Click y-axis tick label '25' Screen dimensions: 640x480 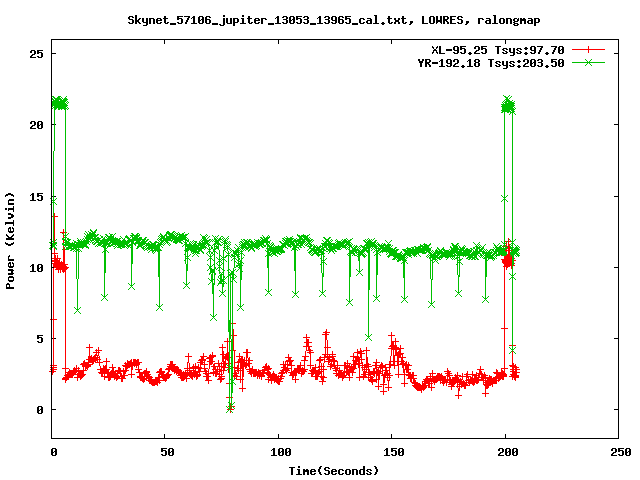[x=36, y=54]
